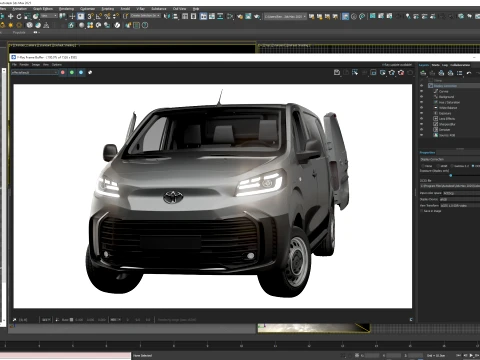Toggle visibility of the White Balance layer
Screen dimensions: 480x360
click(x=422, y=108)
